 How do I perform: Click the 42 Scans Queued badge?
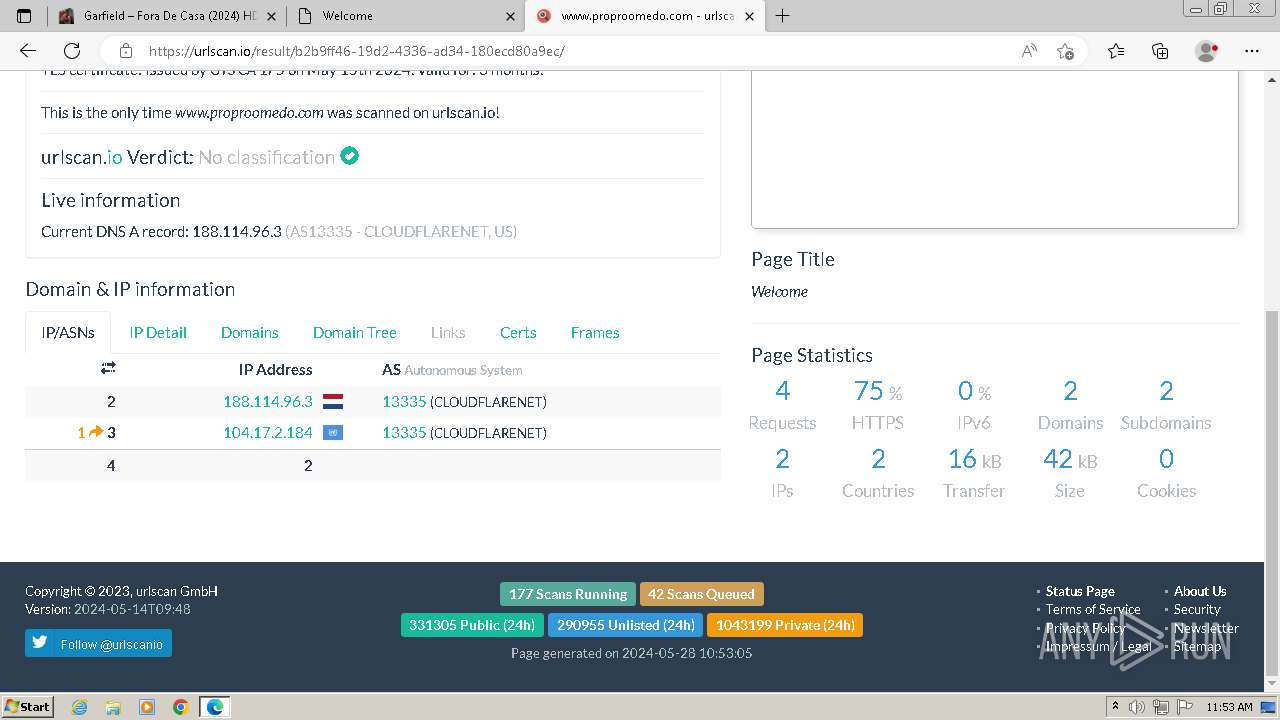[701, 594]
